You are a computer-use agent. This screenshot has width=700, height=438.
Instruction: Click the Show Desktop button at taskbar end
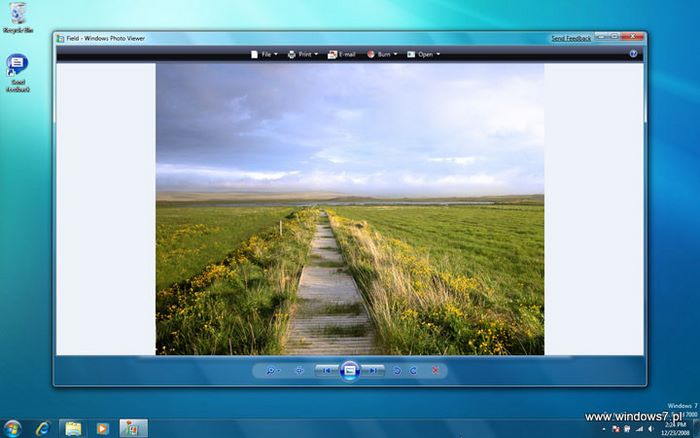coord(696,429)
